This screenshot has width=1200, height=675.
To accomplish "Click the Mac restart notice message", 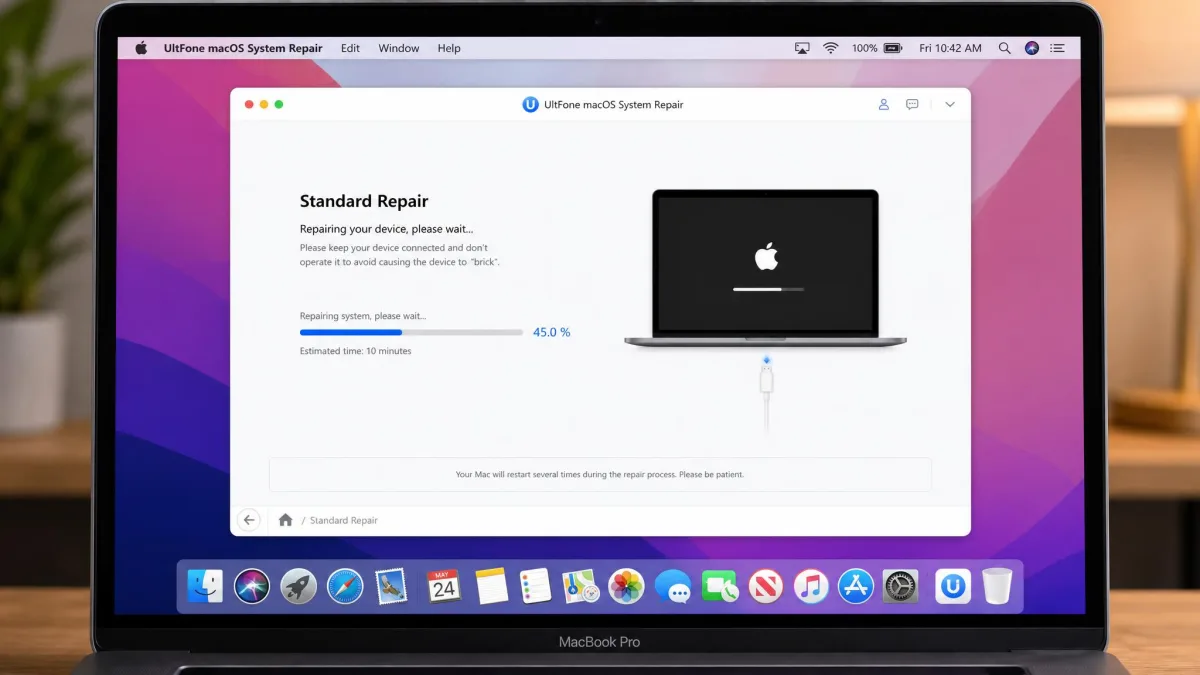I will pos(600,474).
